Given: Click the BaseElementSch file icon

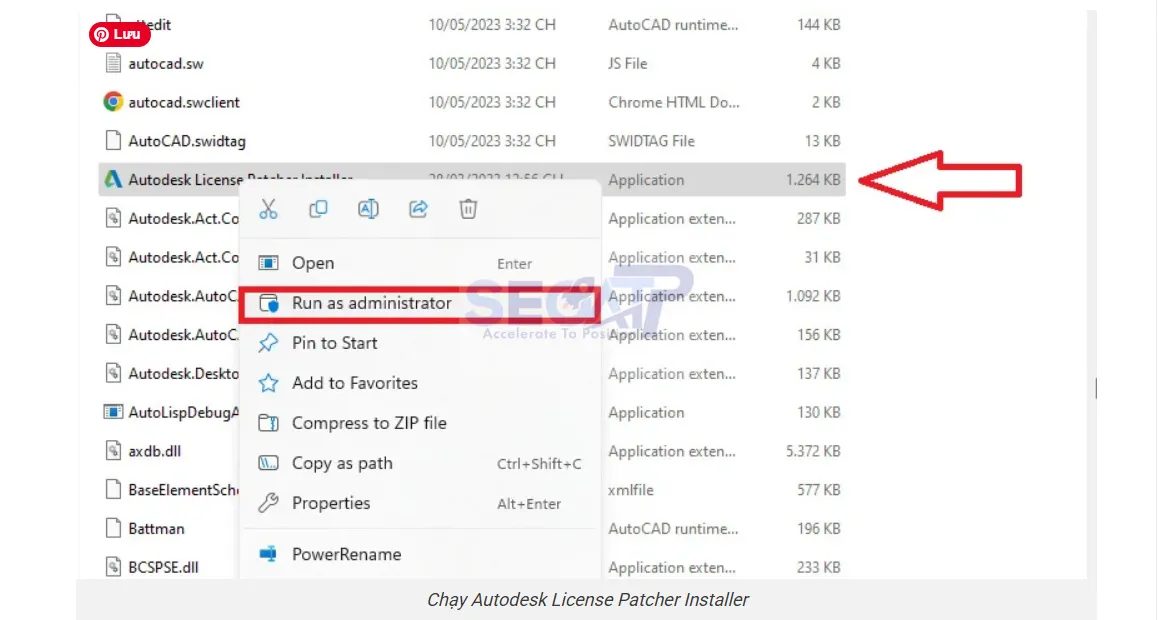Looking at the screenshot, I should click(x=113, y=490).
